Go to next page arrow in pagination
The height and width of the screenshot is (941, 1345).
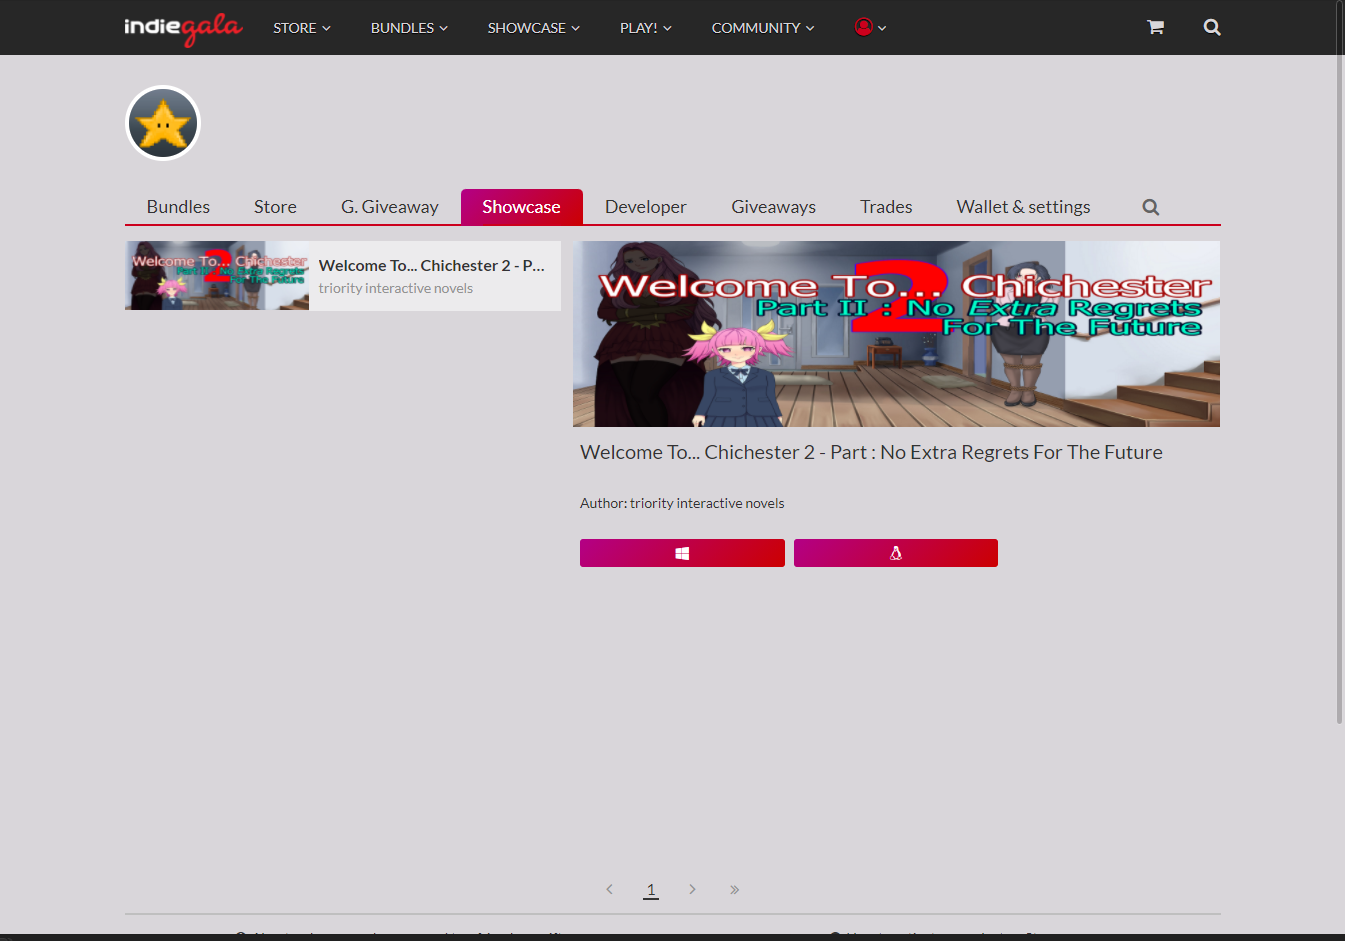692,889
